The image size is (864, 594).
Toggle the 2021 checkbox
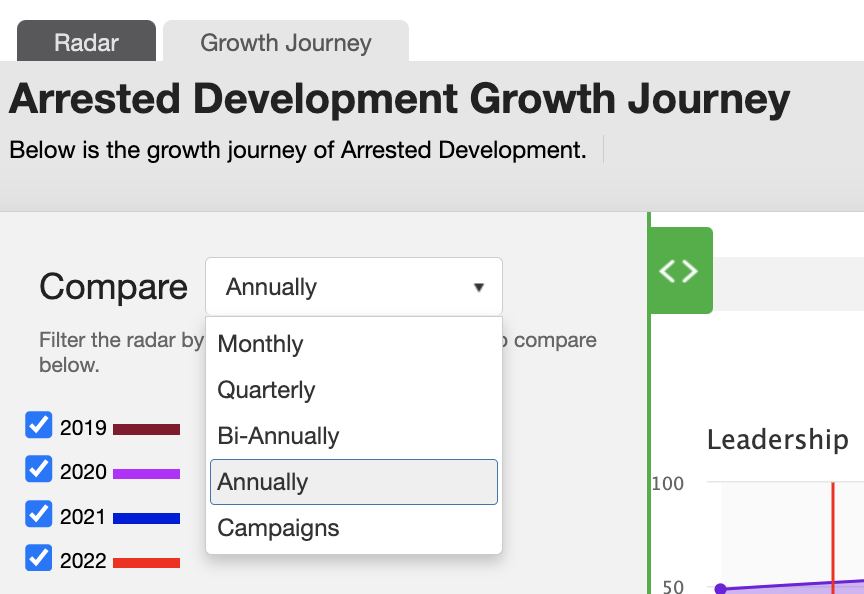click(39, 514)
